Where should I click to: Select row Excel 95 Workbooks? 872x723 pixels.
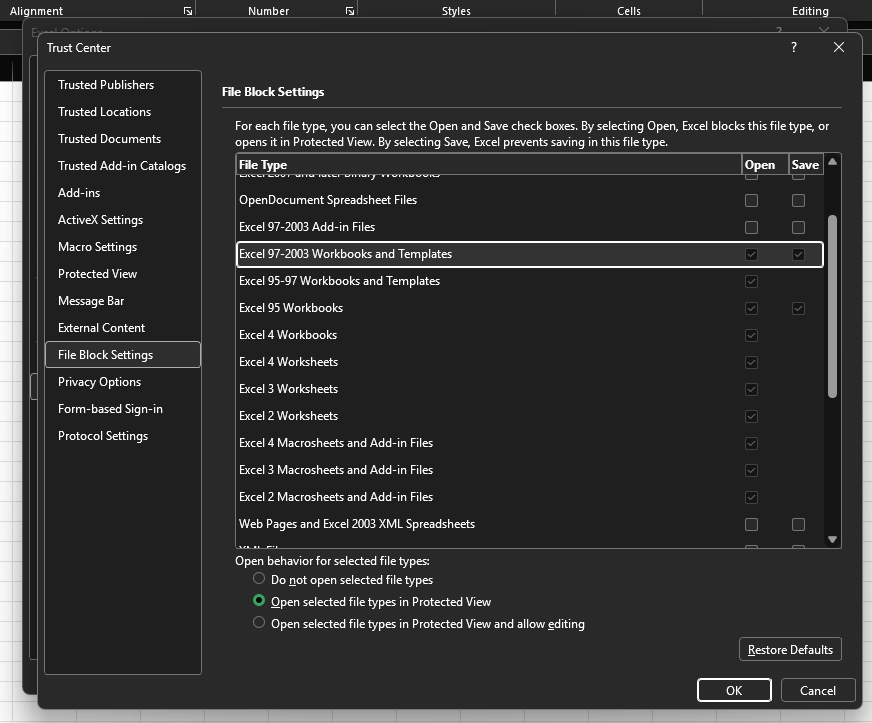[529, 308]
